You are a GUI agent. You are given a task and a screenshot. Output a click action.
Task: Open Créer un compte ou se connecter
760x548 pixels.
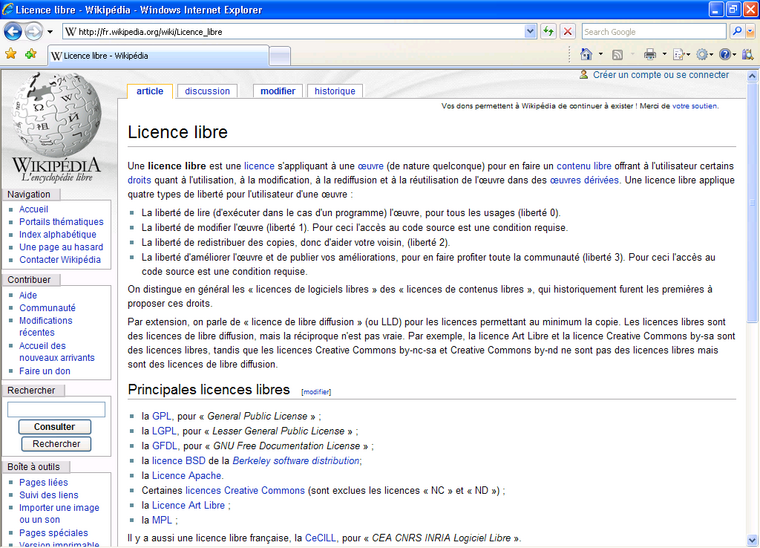click(x=661, y=75)
